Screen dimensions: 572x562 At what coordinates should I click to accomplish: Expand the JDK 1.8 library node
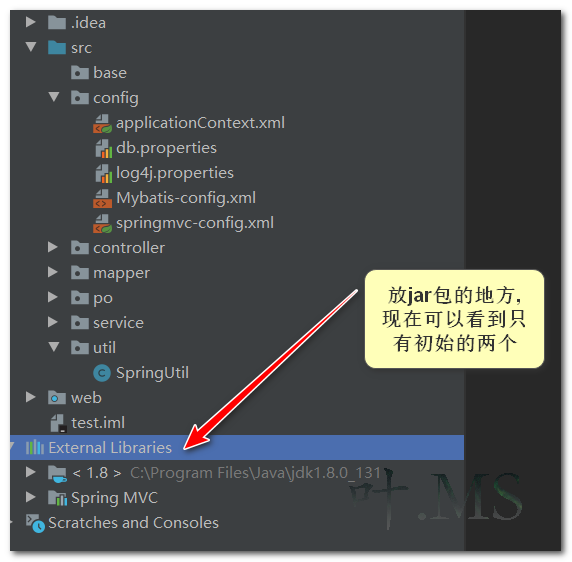31,472
